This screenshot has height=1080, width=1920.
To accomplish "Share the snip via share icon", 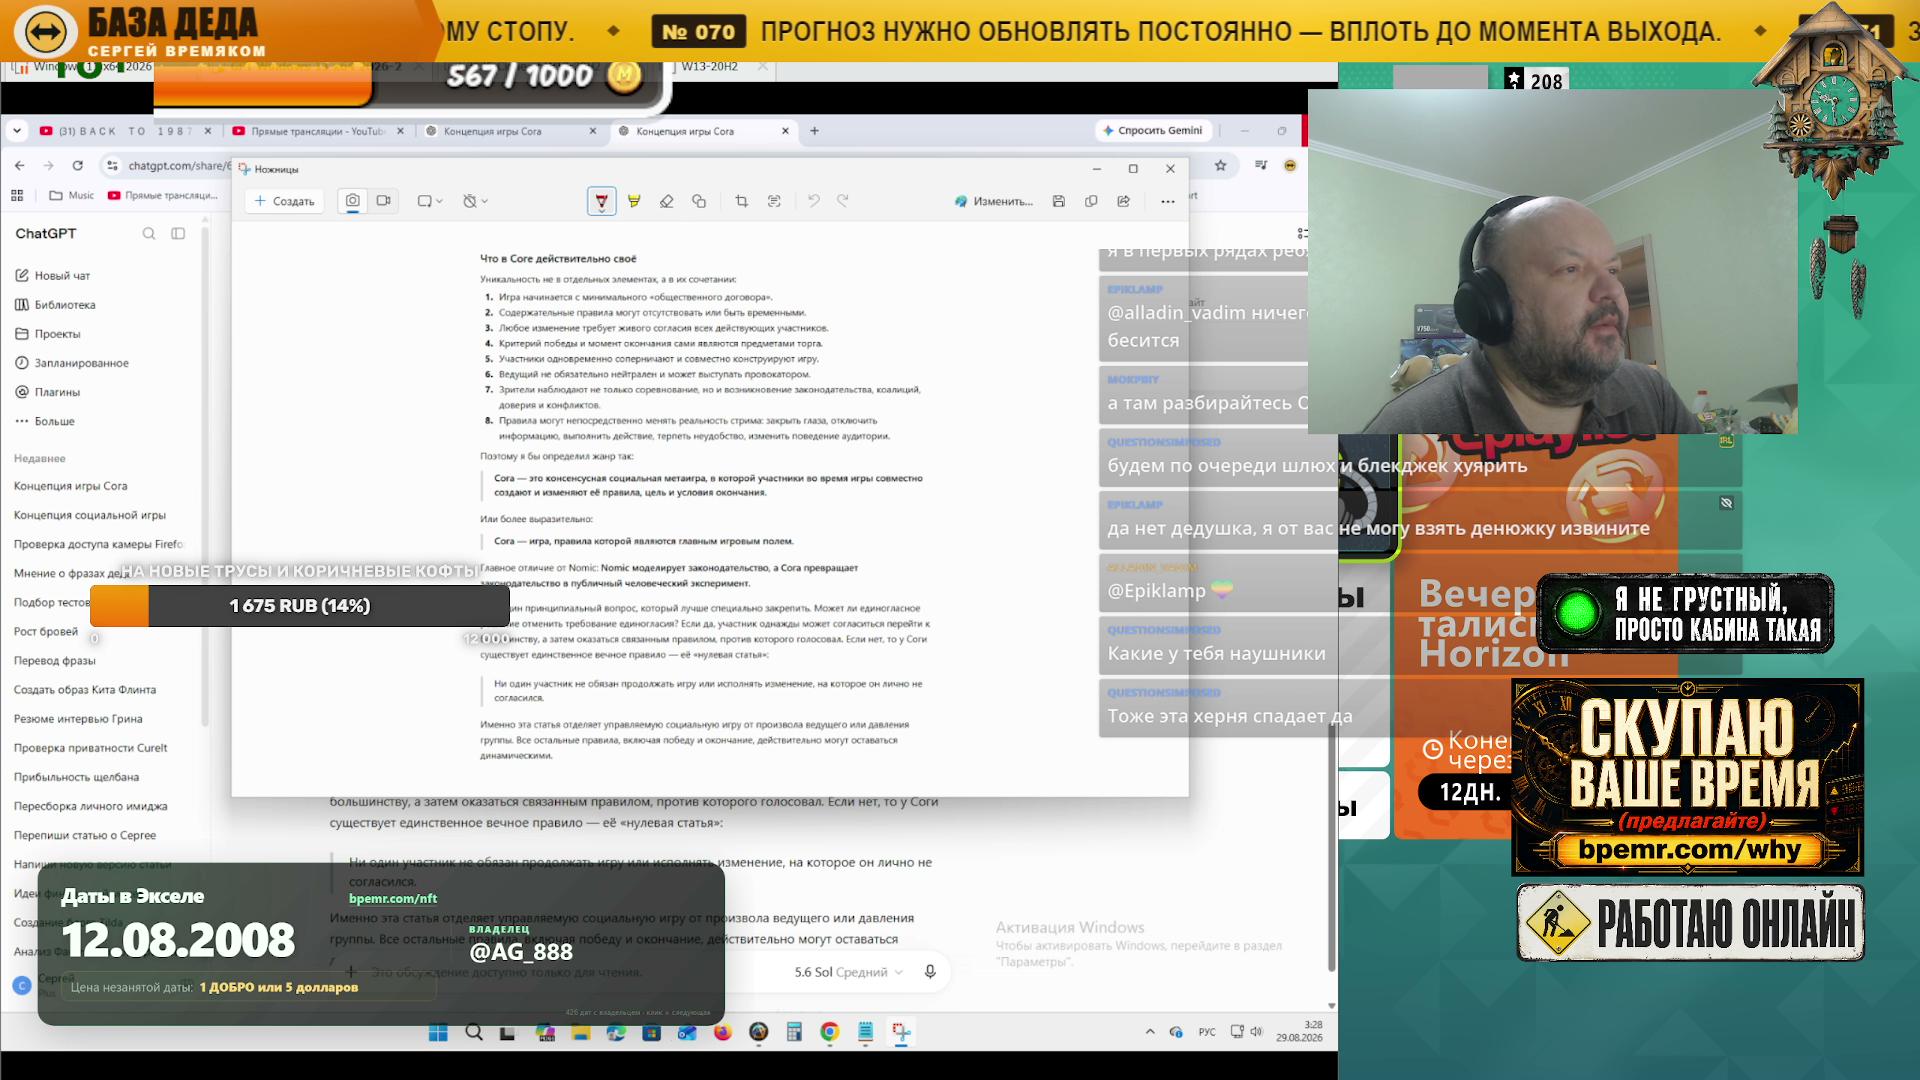I will tap(1124, 201).
